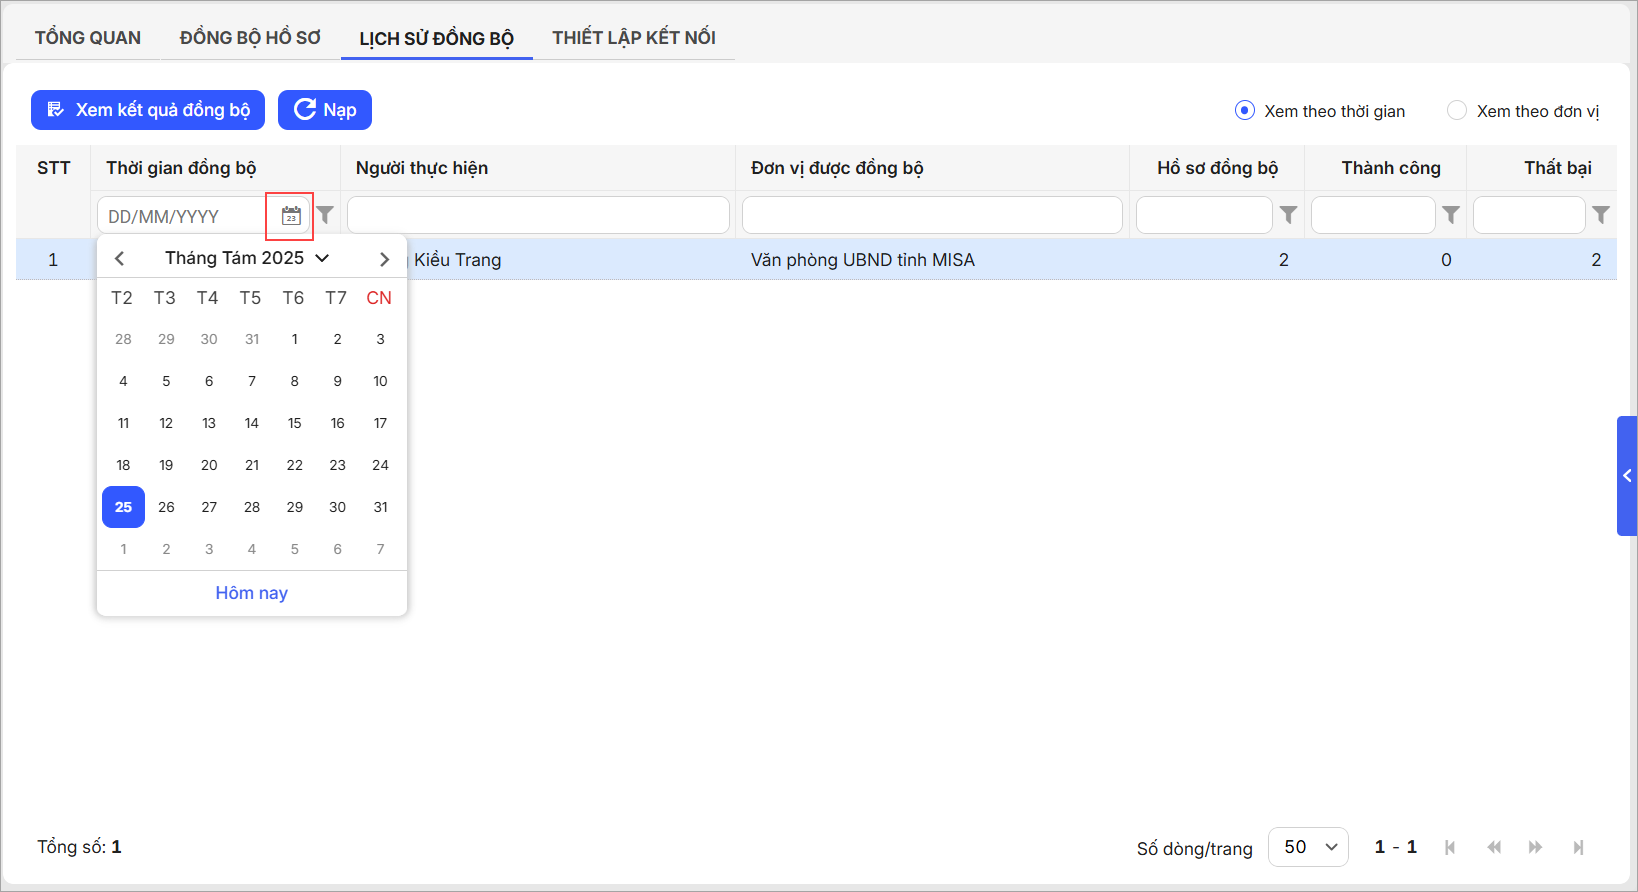Click the 'Người thực hiện' filter input field
1638x892 pixels.
coord(538,215)
